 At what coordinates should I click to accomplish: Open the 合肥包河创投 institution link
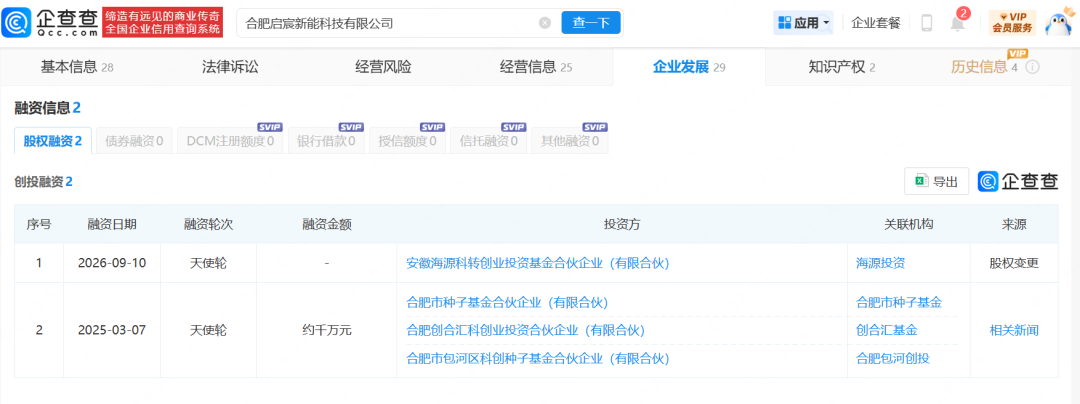click(x=891, y=359)
